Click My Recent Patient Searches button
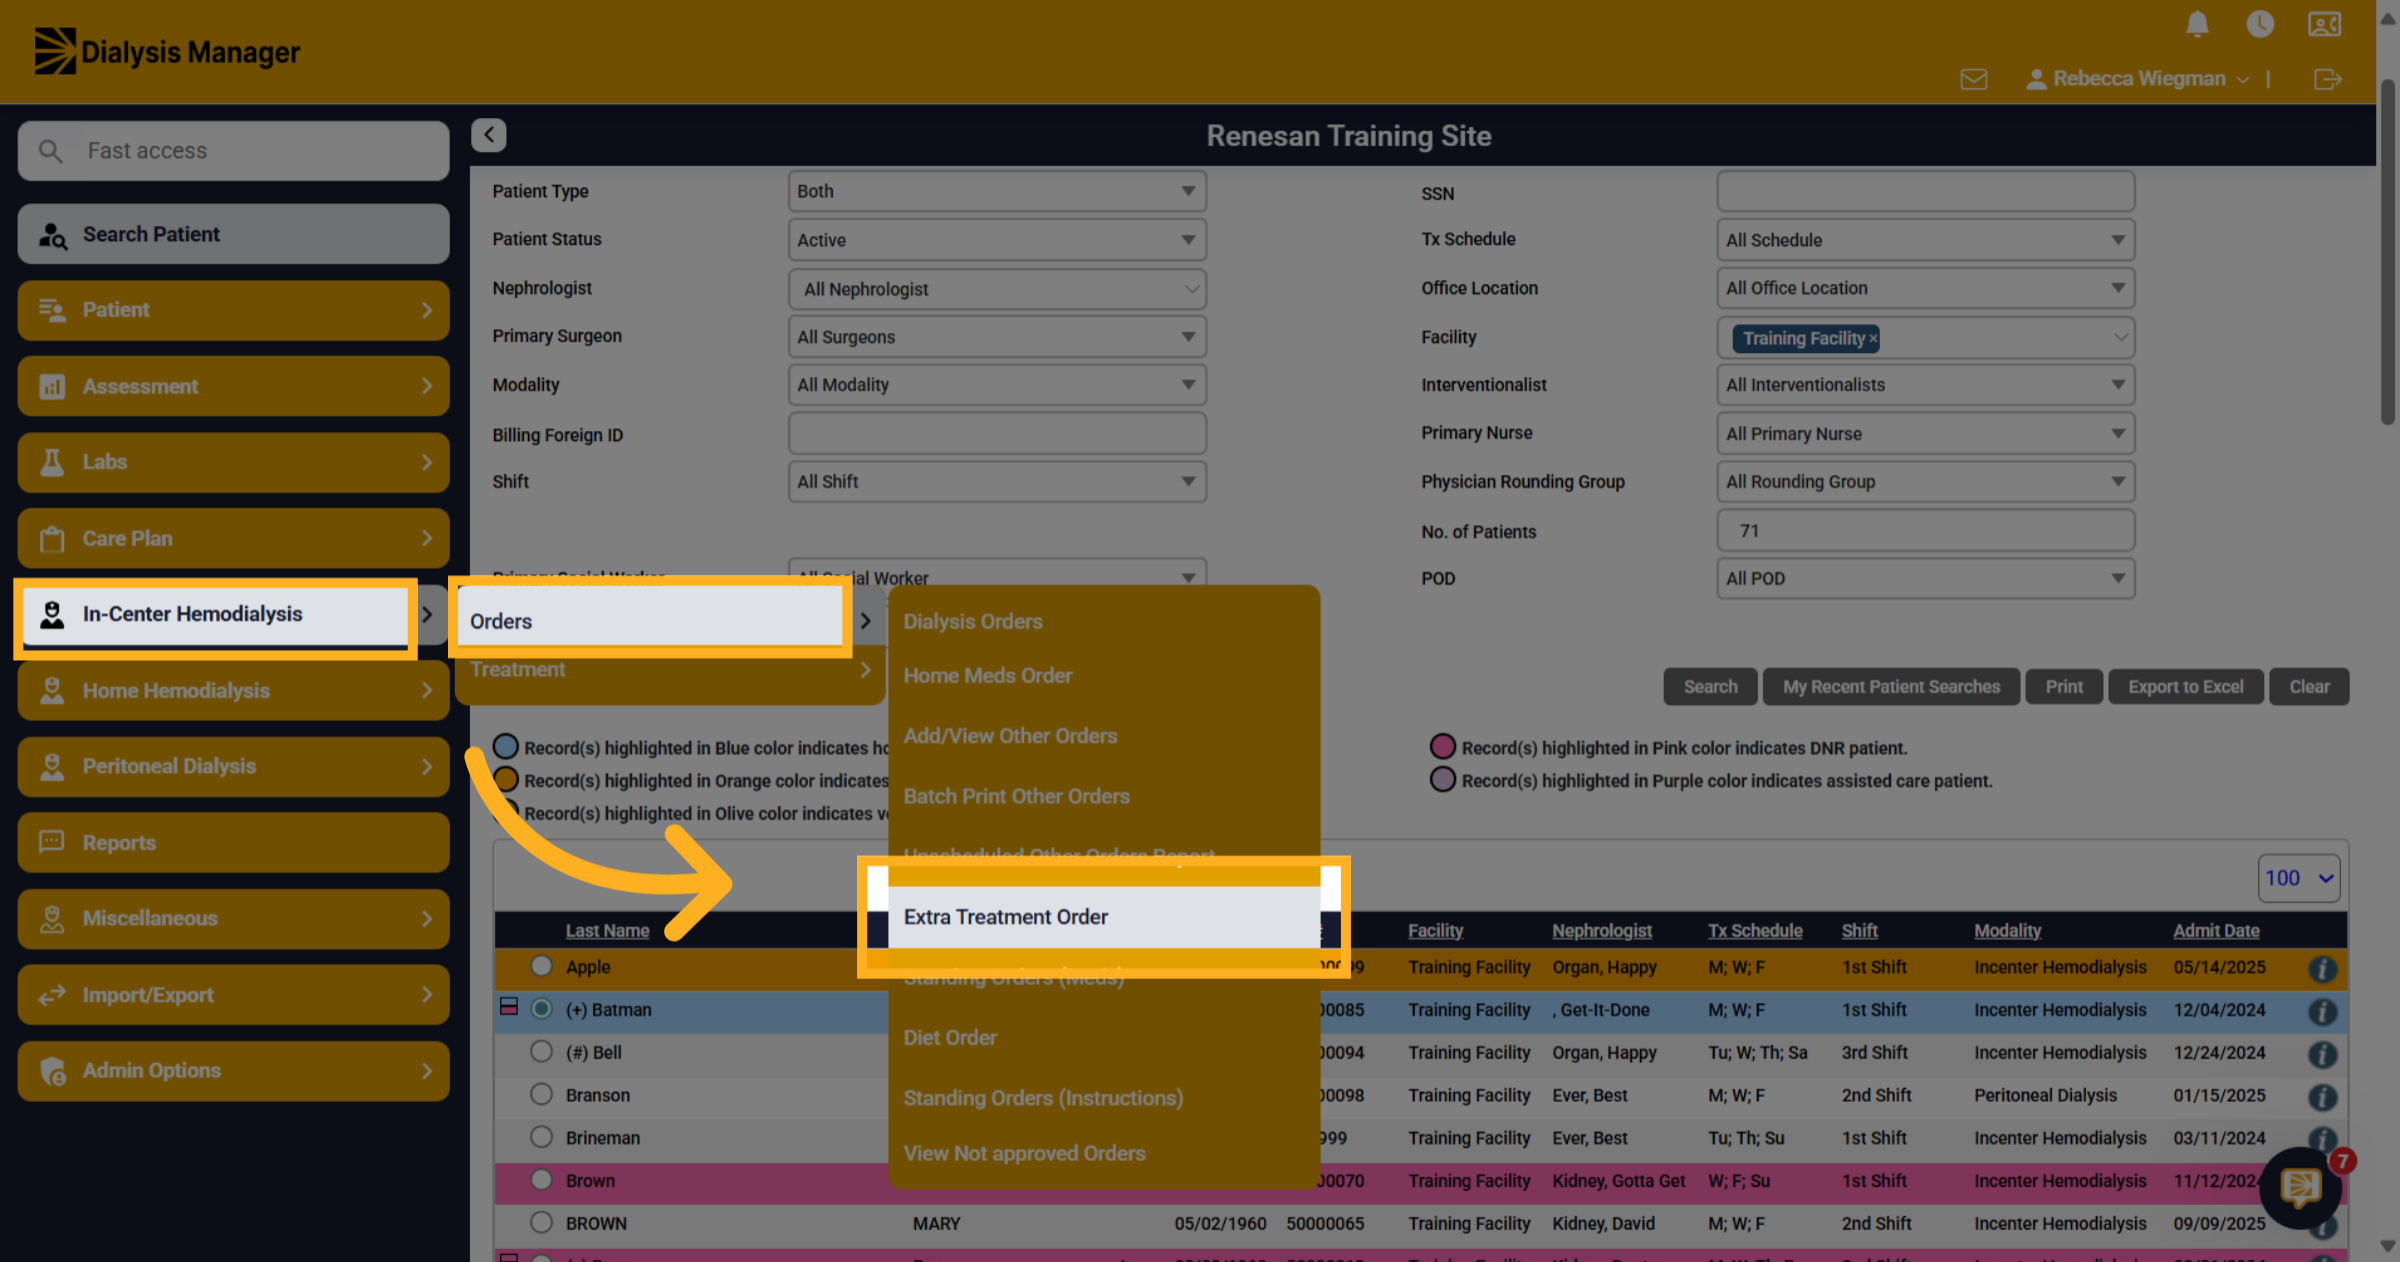Screen dimensions: 2400x1262 tap(1891, 687)
